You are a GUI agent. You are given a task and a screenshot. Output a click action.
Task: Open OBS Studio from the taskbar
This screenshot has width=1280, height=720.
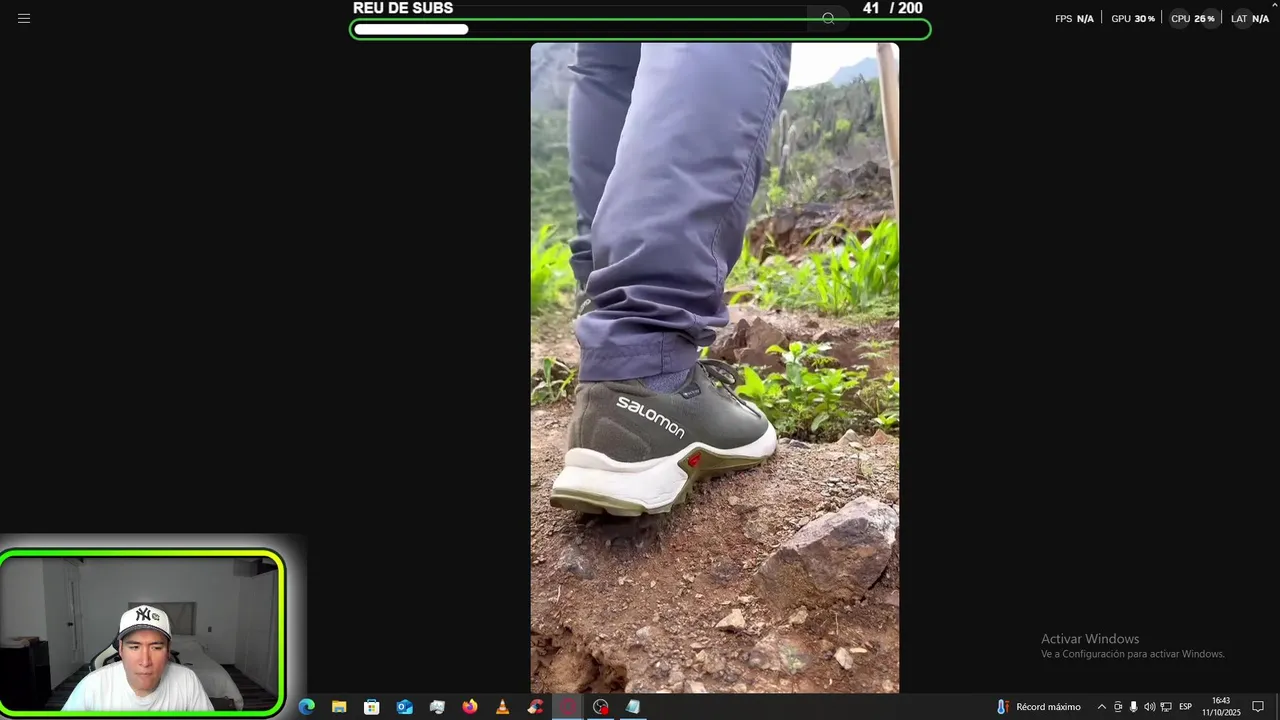pyautogui.click(x=600, y=707)
